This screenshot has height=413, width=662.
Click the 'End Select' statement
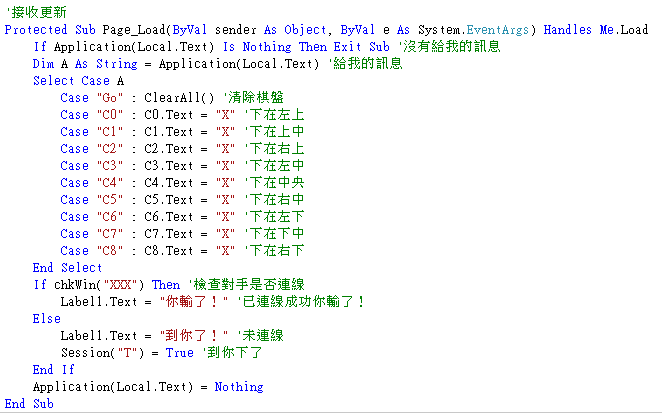click(x=67, y=267)
